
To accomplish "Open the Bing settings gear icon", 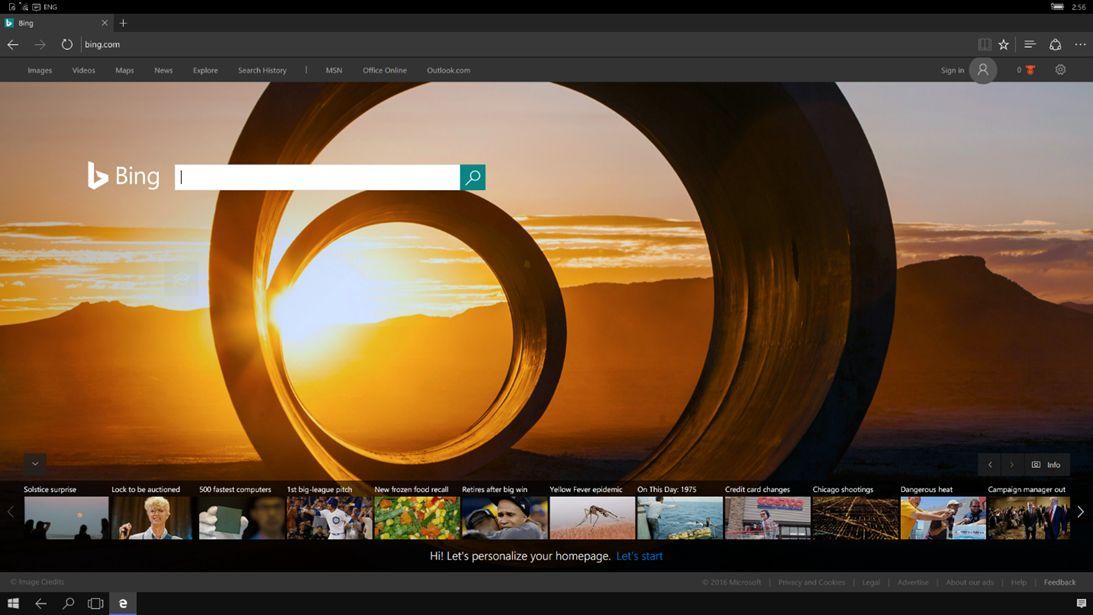I will [1060, 70].
